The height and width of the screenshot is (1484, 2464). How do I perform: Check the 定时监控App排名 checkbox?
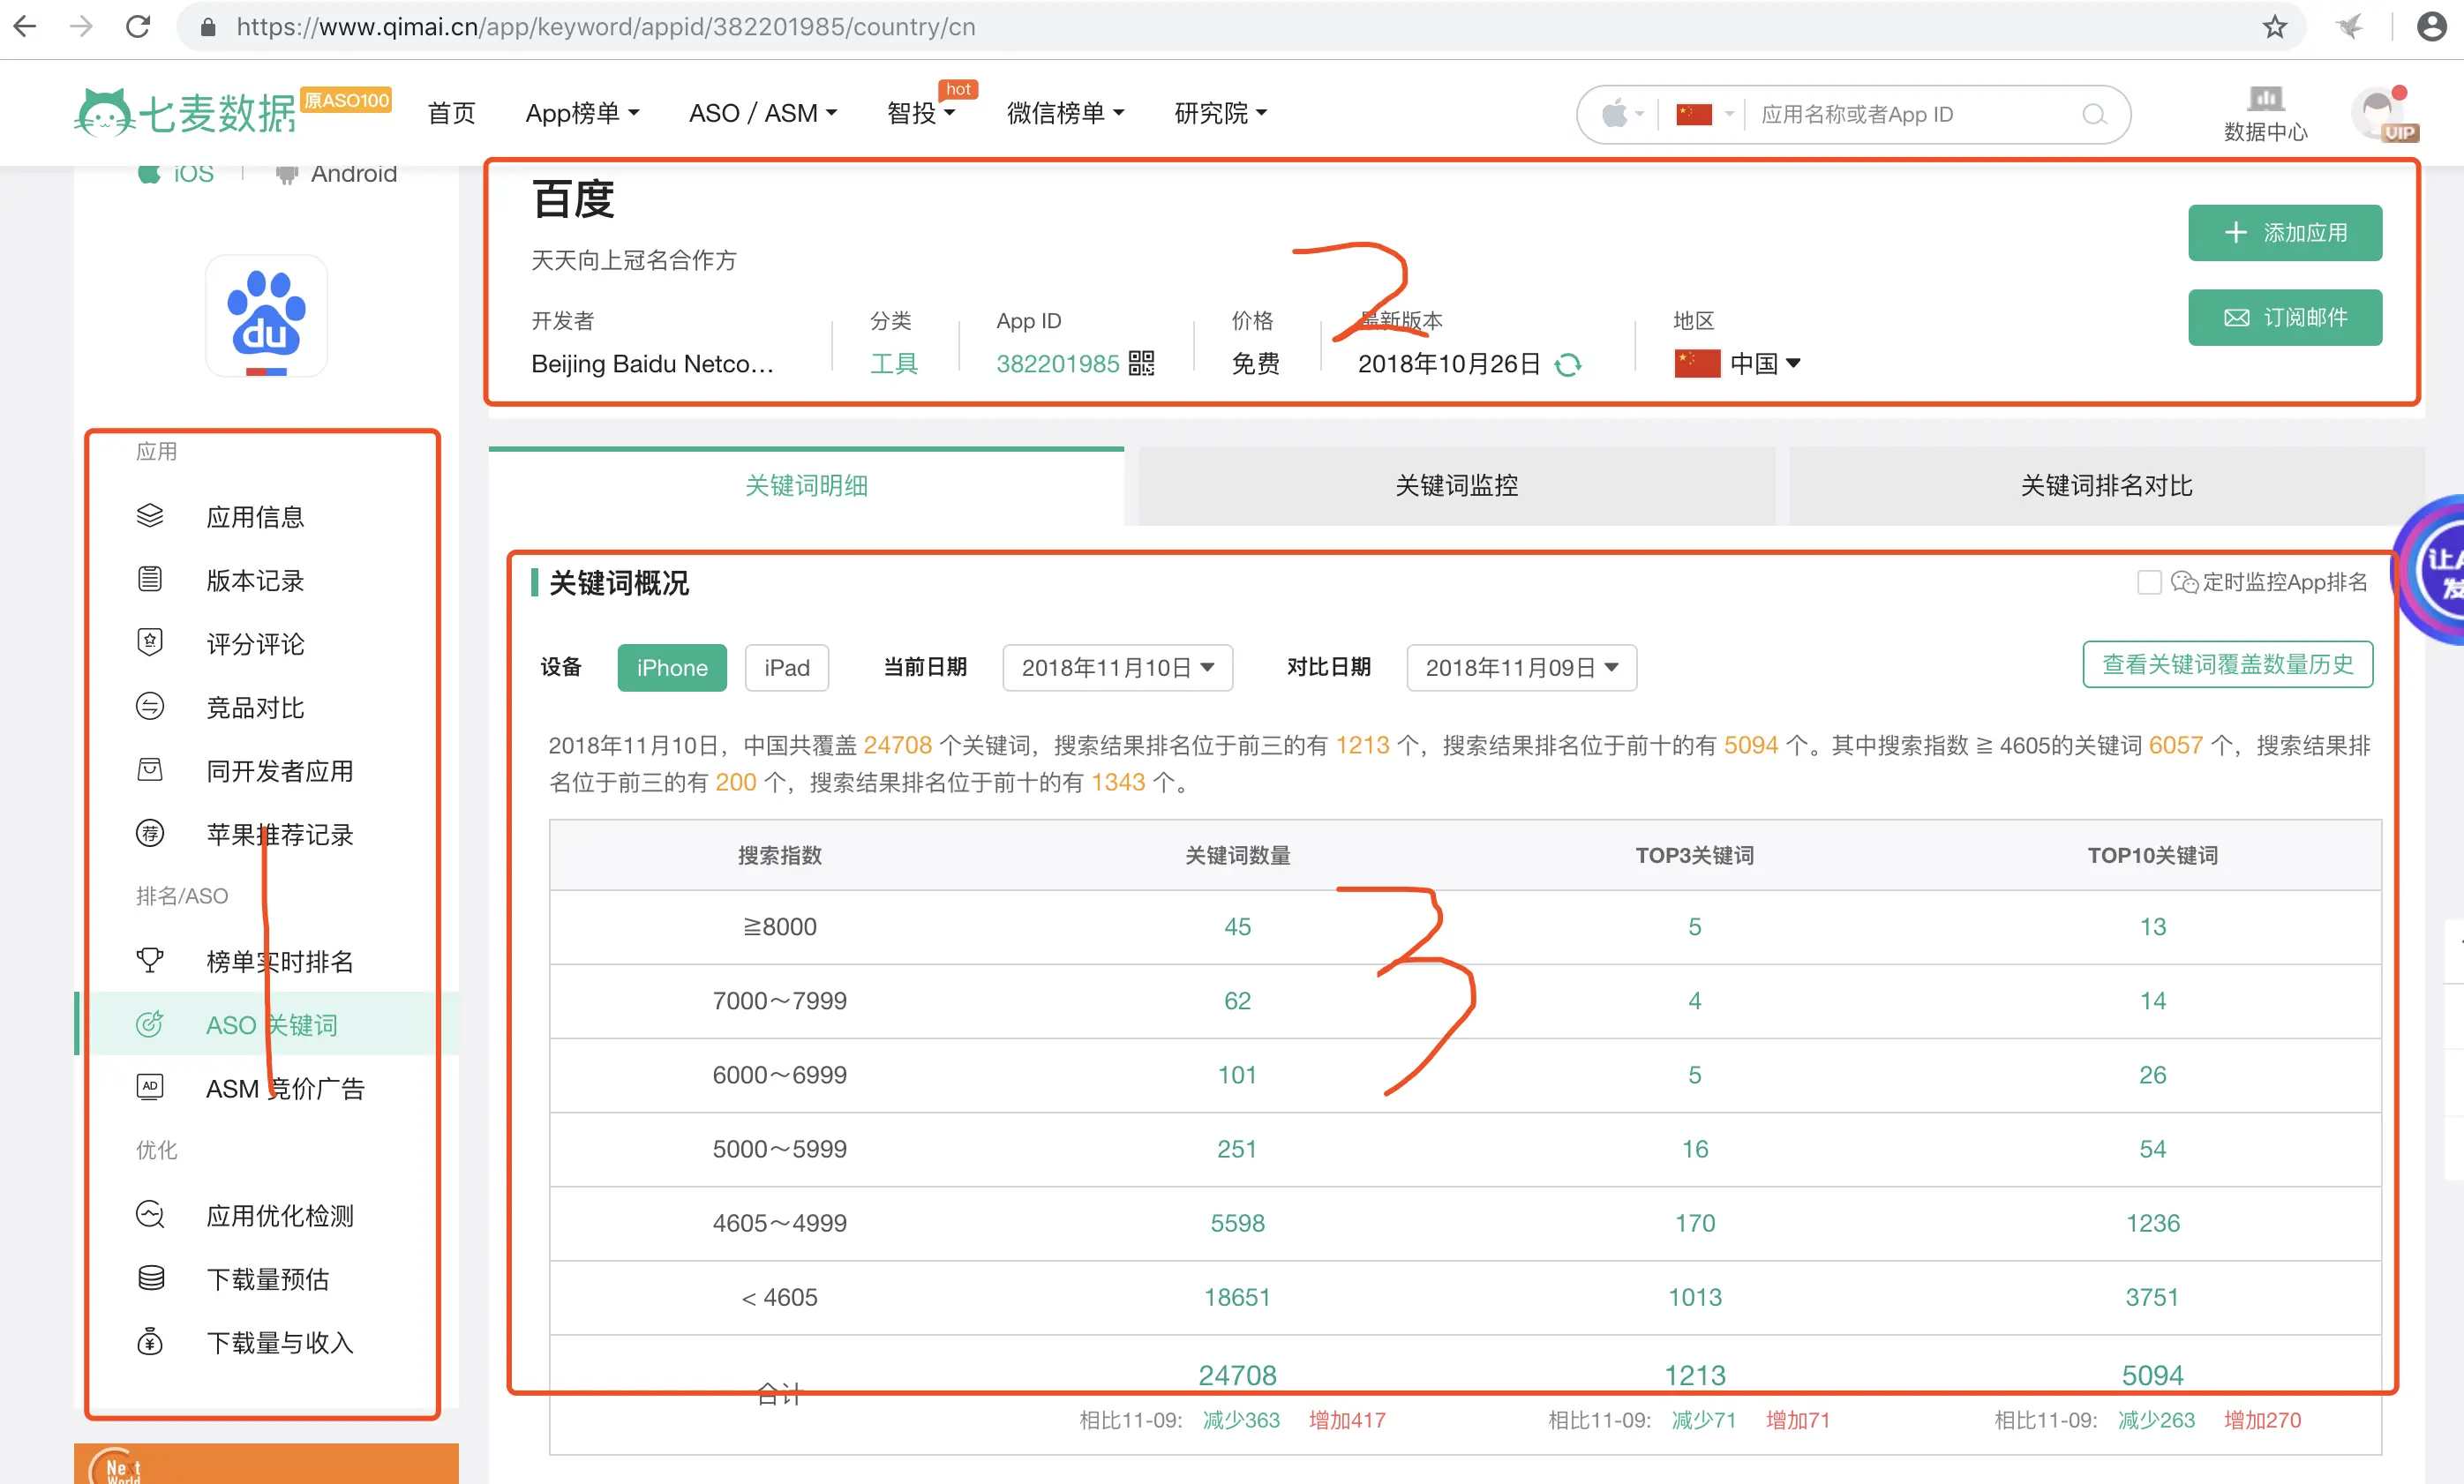point(2149,583)
